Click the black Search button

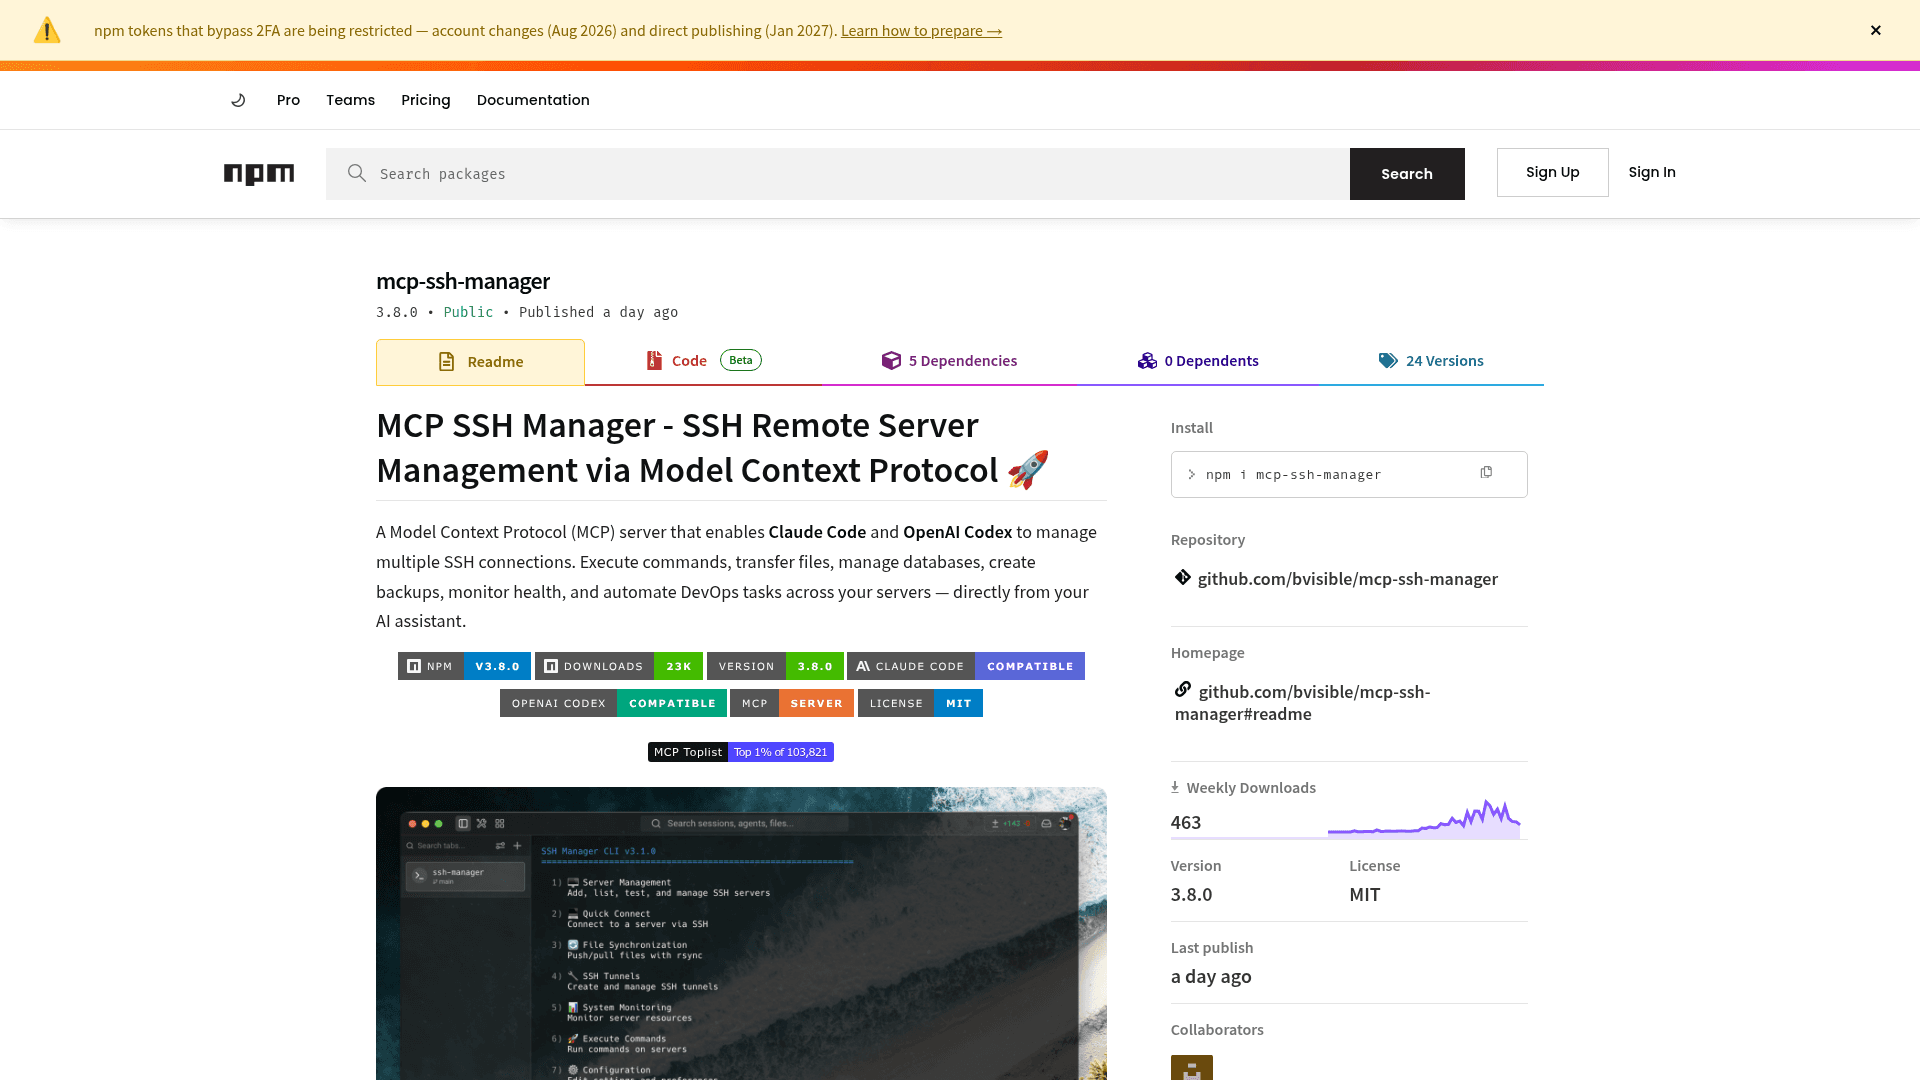pos(1407,174)
